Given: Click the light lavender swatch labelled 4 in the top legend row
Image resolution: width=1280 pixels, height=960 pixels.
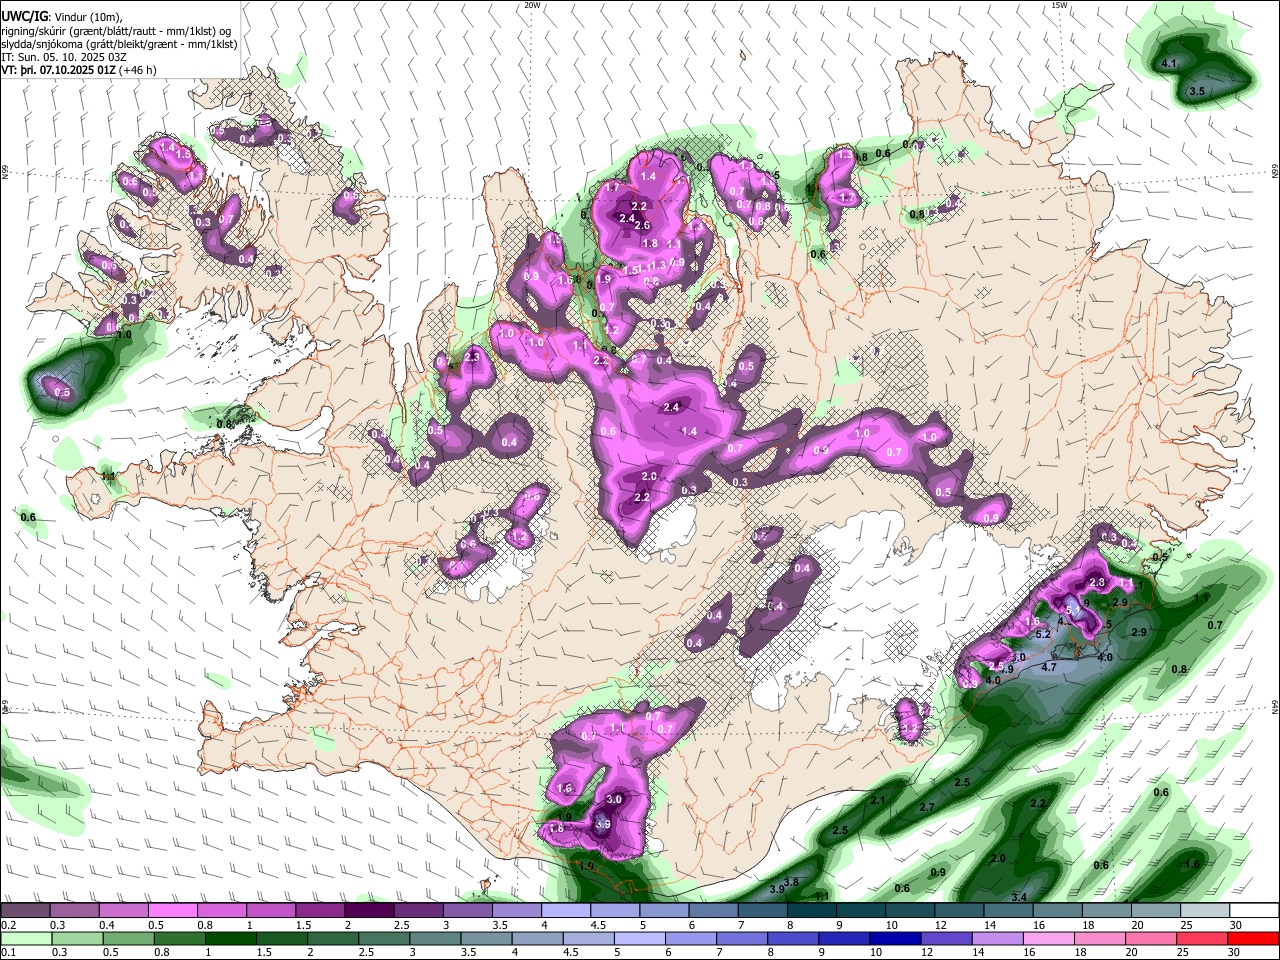Looking at the screenshot, I should pos(566,910).
